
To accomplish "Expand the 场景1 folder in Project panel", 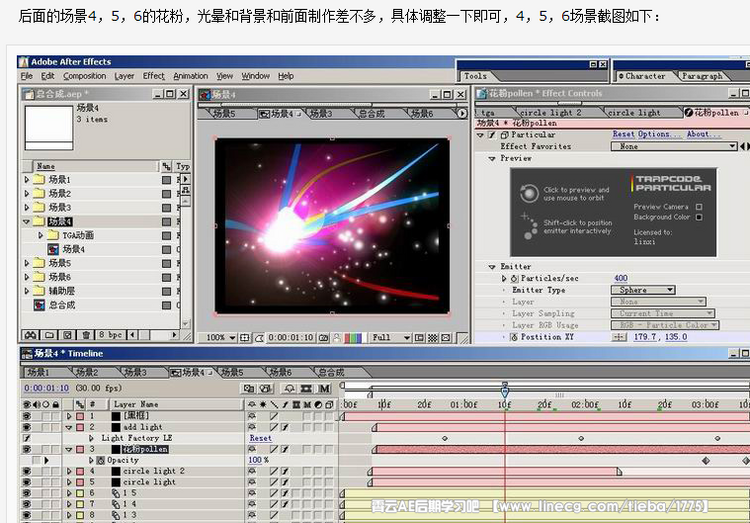I will (27, 180).
